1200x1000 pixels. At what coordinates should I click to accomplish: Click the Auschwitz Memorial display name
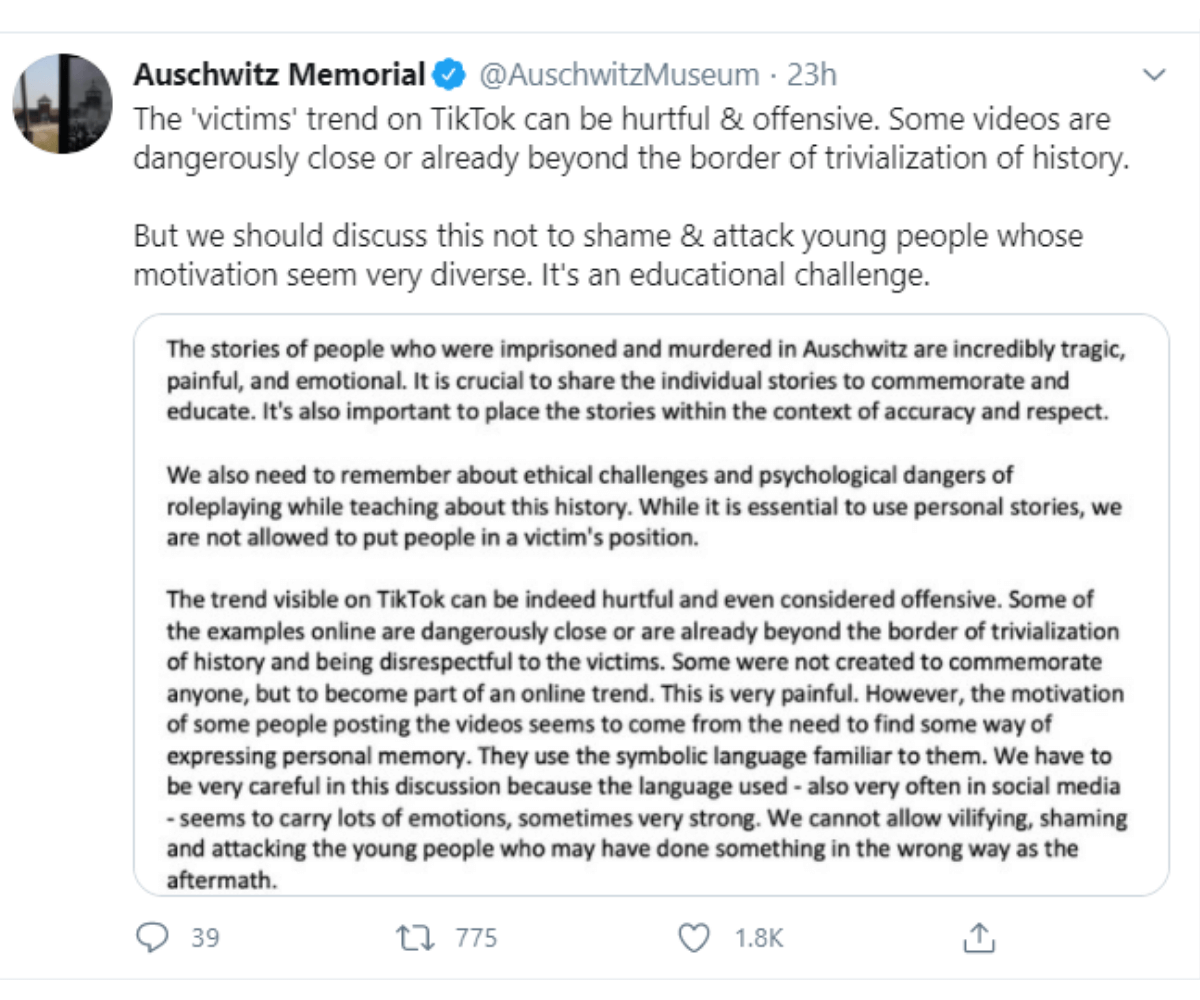point(279,74)
